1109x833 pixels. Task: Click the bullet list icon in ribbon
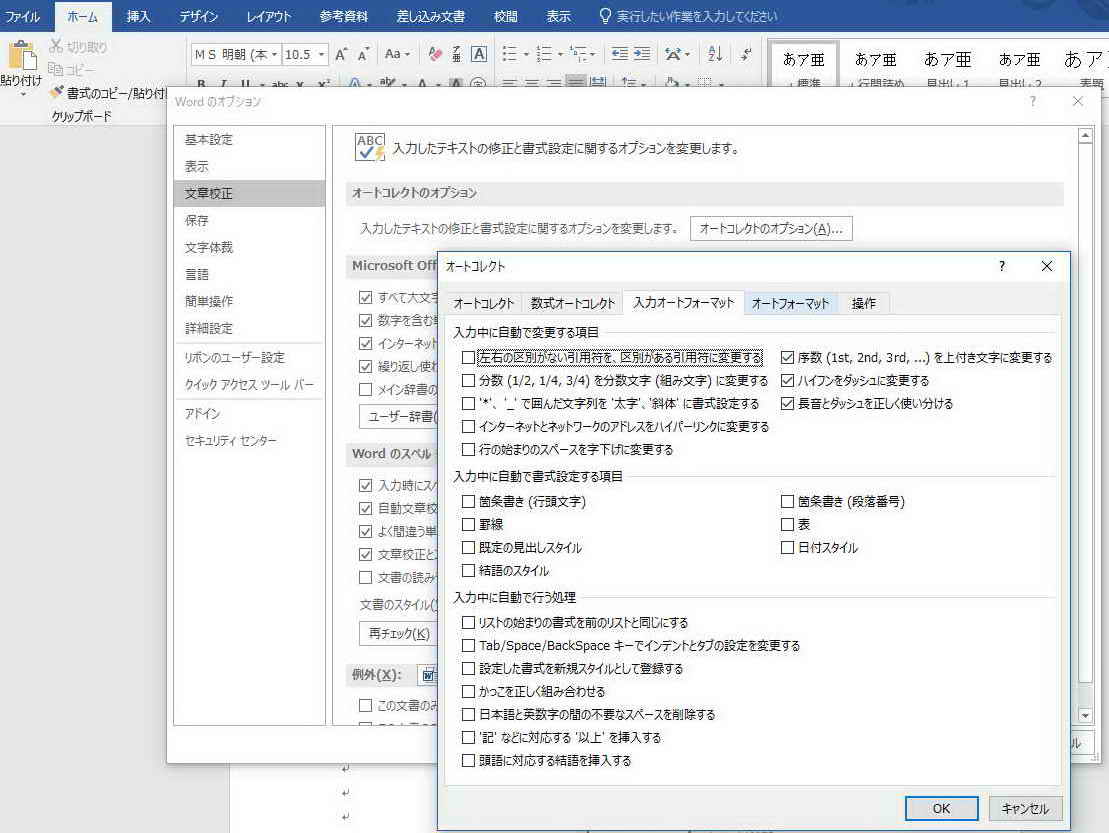[508, 54]
